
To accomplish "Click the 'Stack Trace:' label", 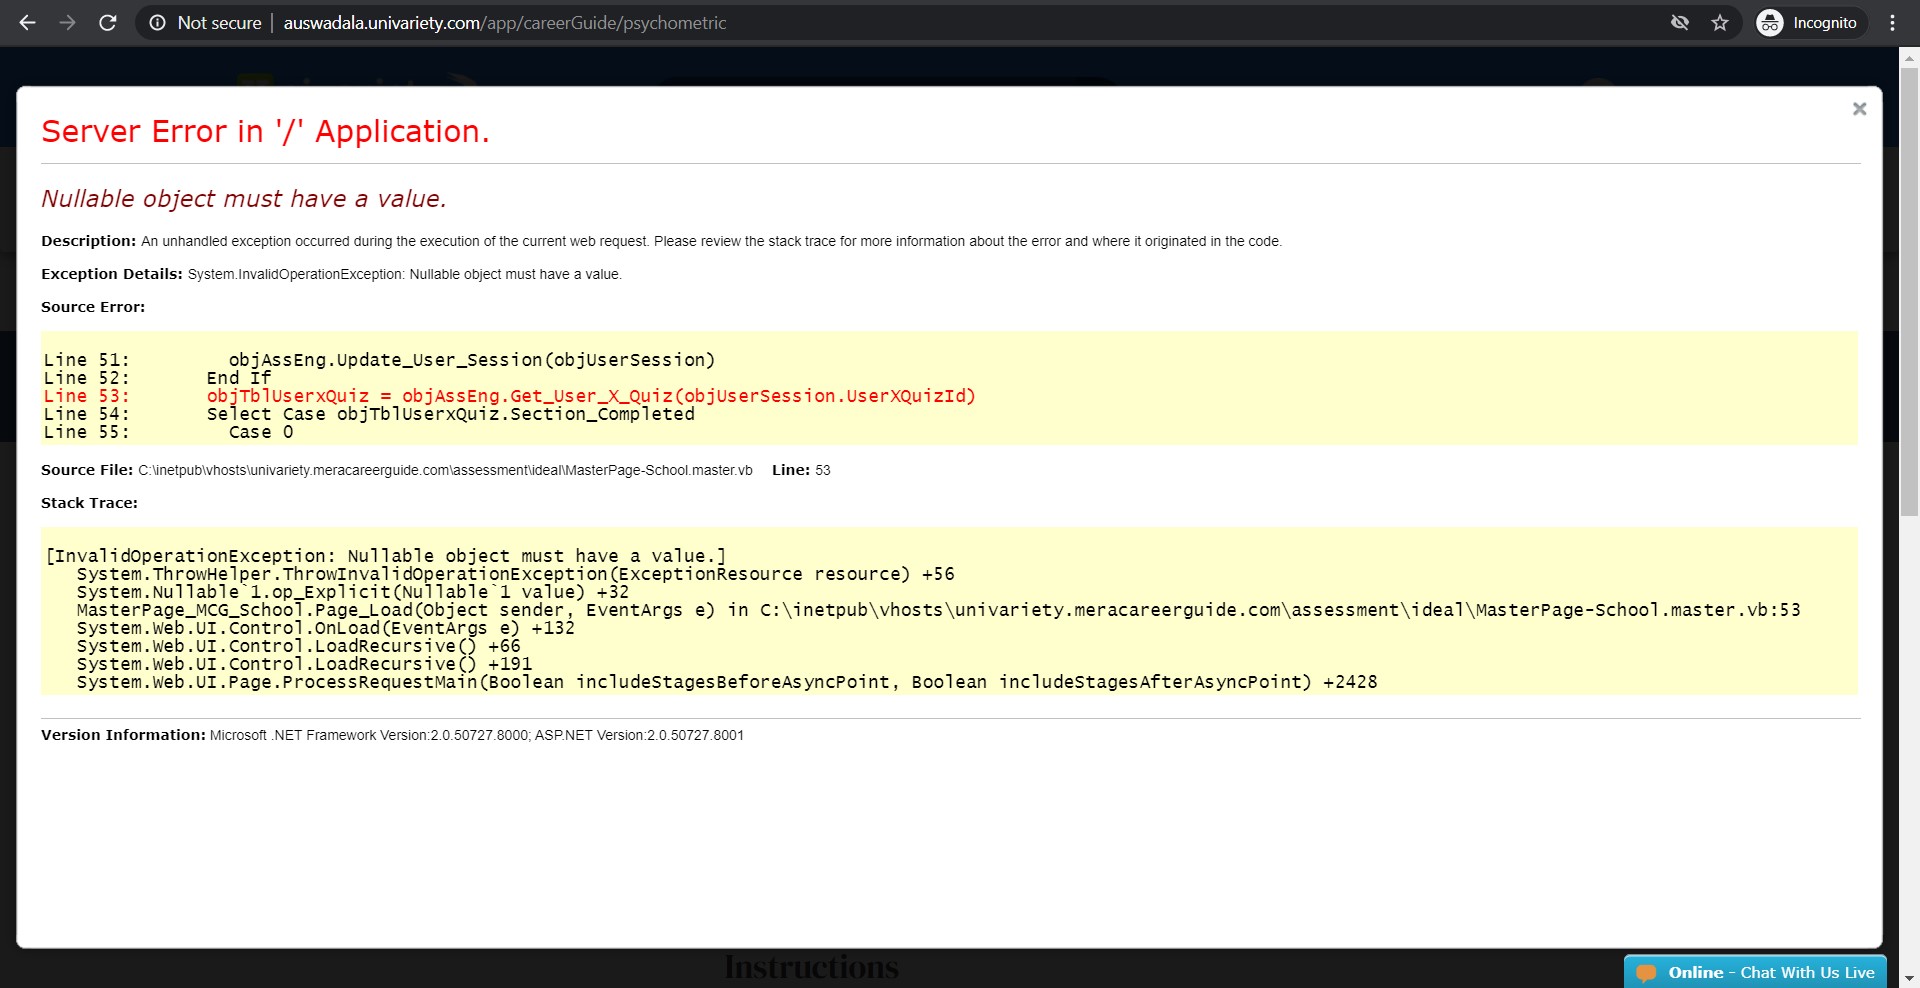I will pos(89,503).
